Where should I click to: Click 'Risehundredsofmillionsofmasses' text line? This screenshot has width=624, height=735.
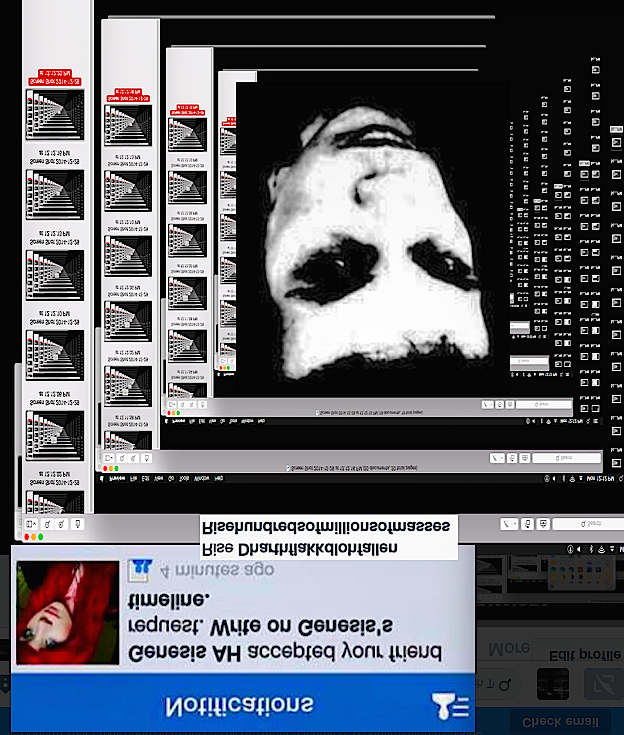point(326,527)
